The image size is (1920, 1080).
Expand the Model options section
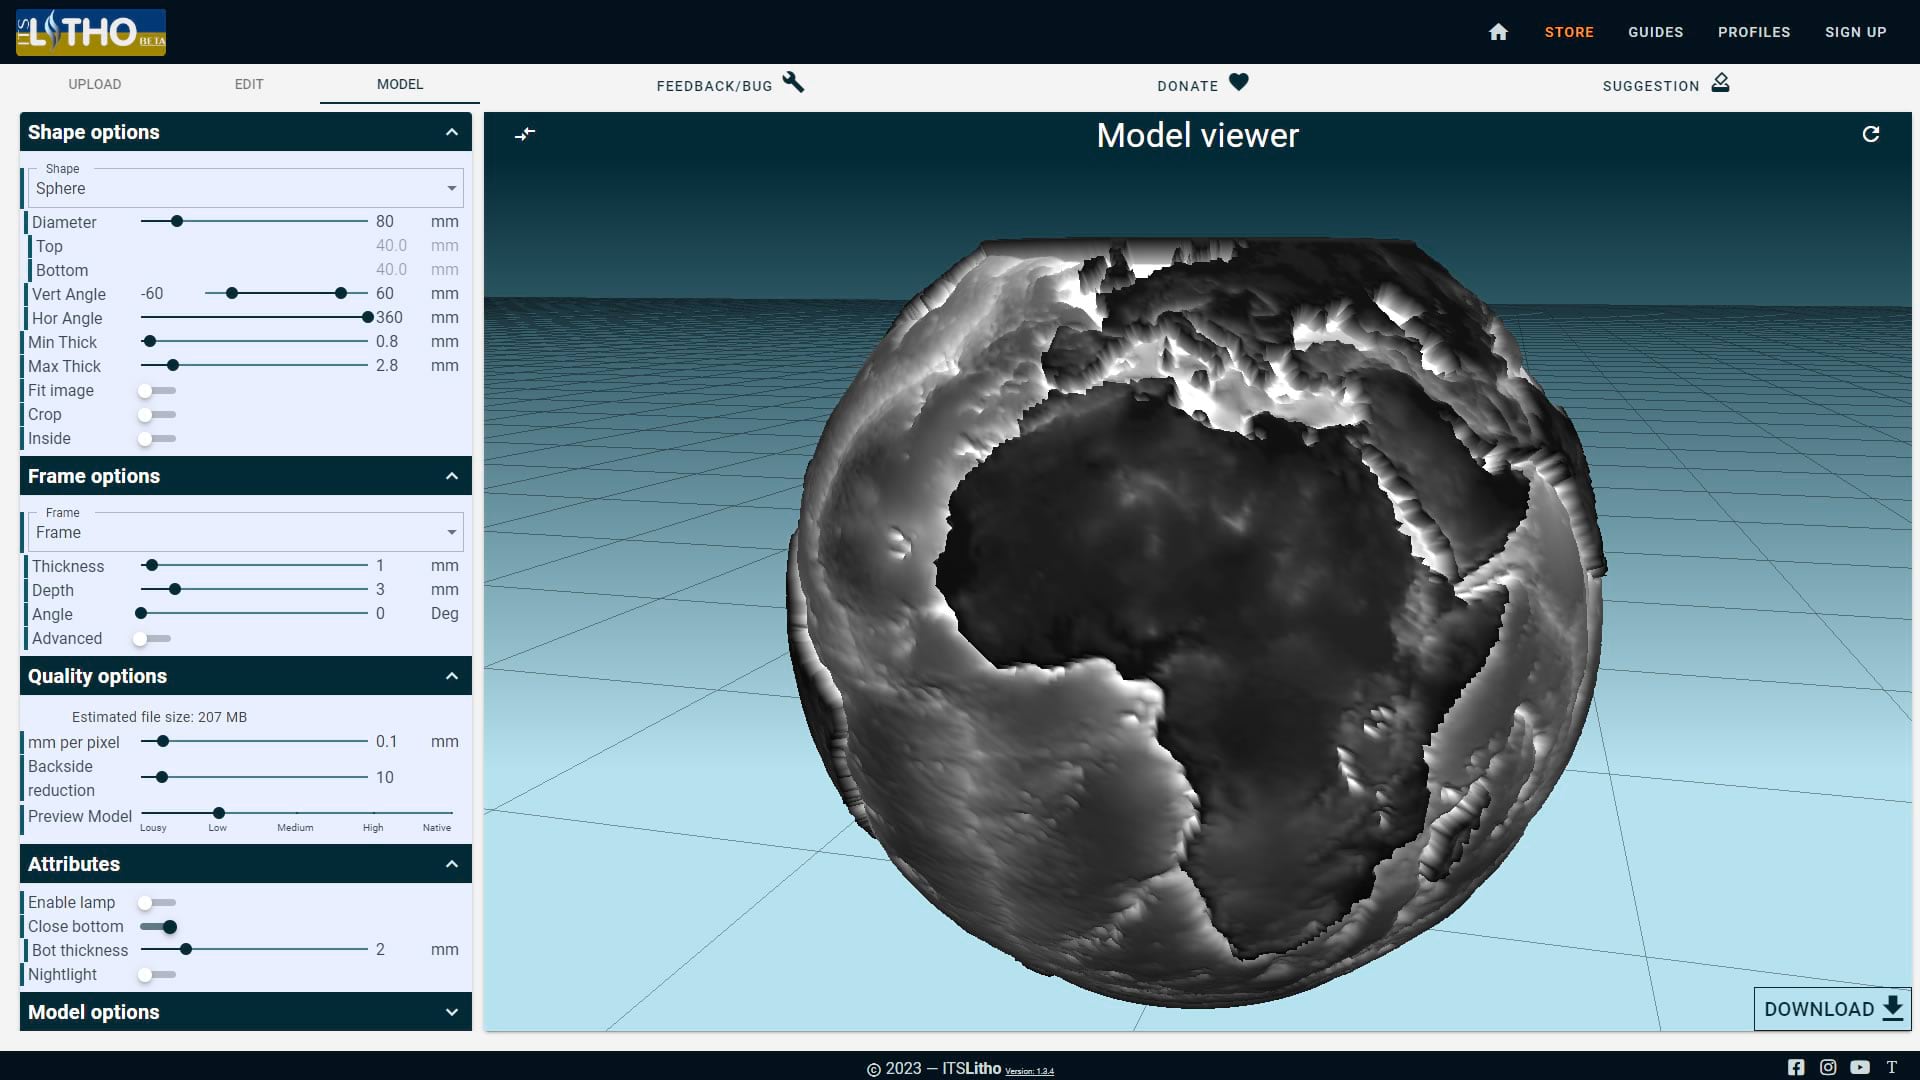pos(451,1011)
